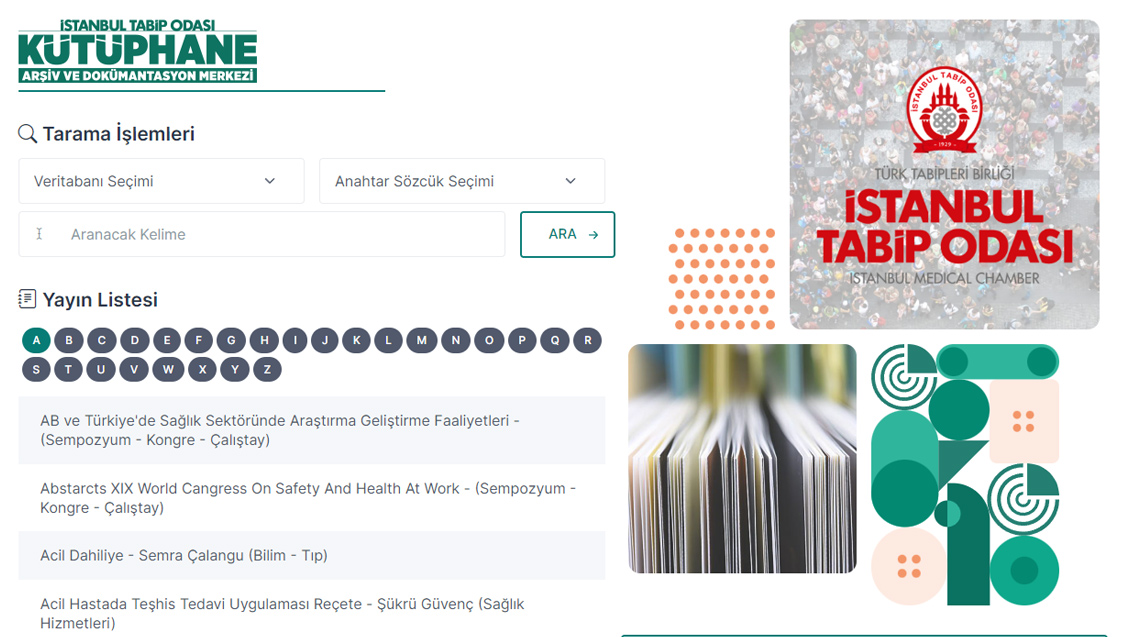
Task: Click into the Aranacak Kelime search field
Action: (x=262, y=234)
